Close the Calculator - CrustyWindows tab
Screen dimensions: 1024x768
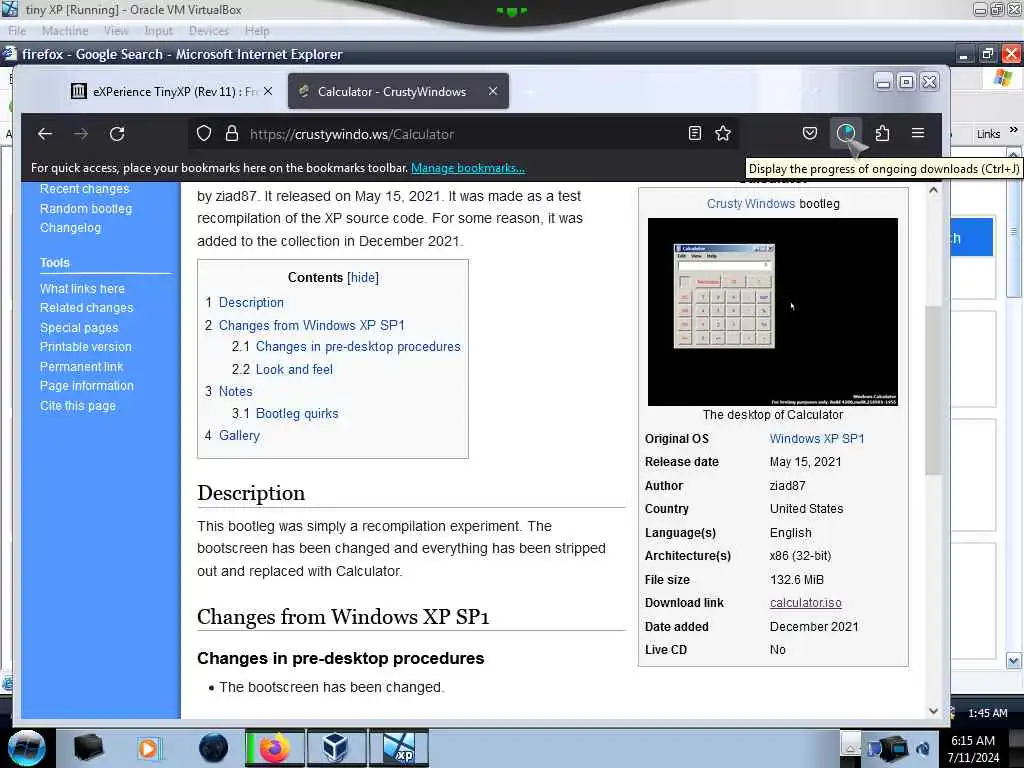[x=493, y=91]
